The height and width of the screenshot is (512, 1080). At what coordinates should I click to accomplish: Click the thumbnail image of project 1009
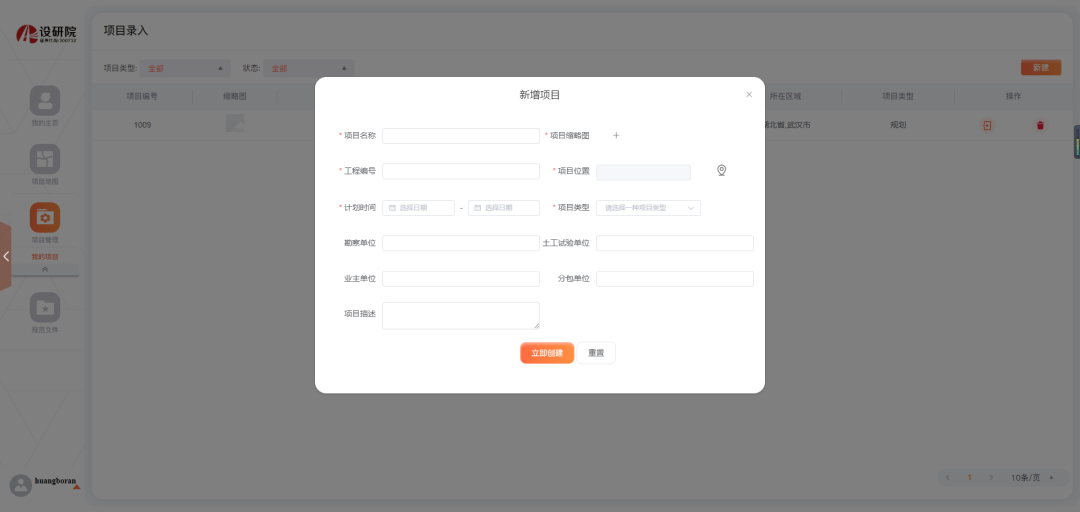(235, 123)
